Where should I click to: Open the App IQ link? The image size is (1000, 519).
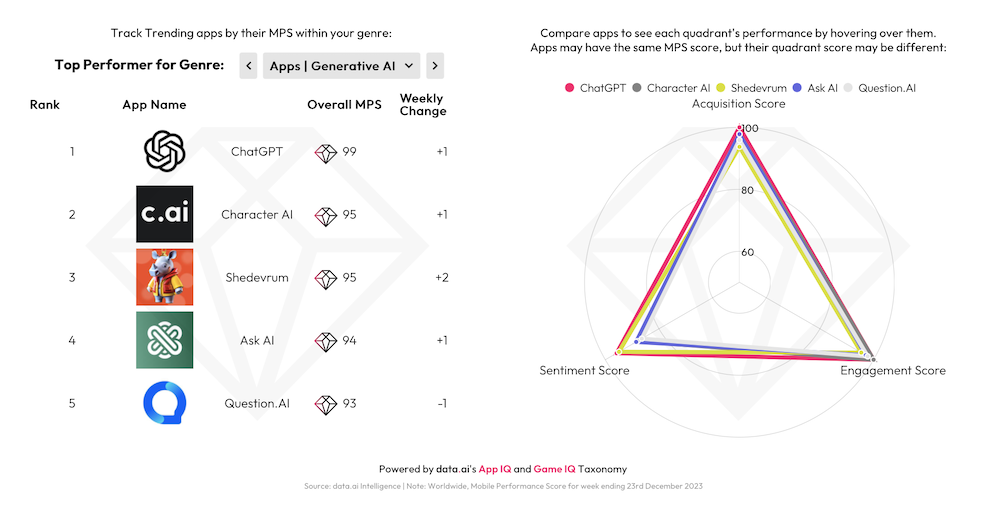[494, 469]
